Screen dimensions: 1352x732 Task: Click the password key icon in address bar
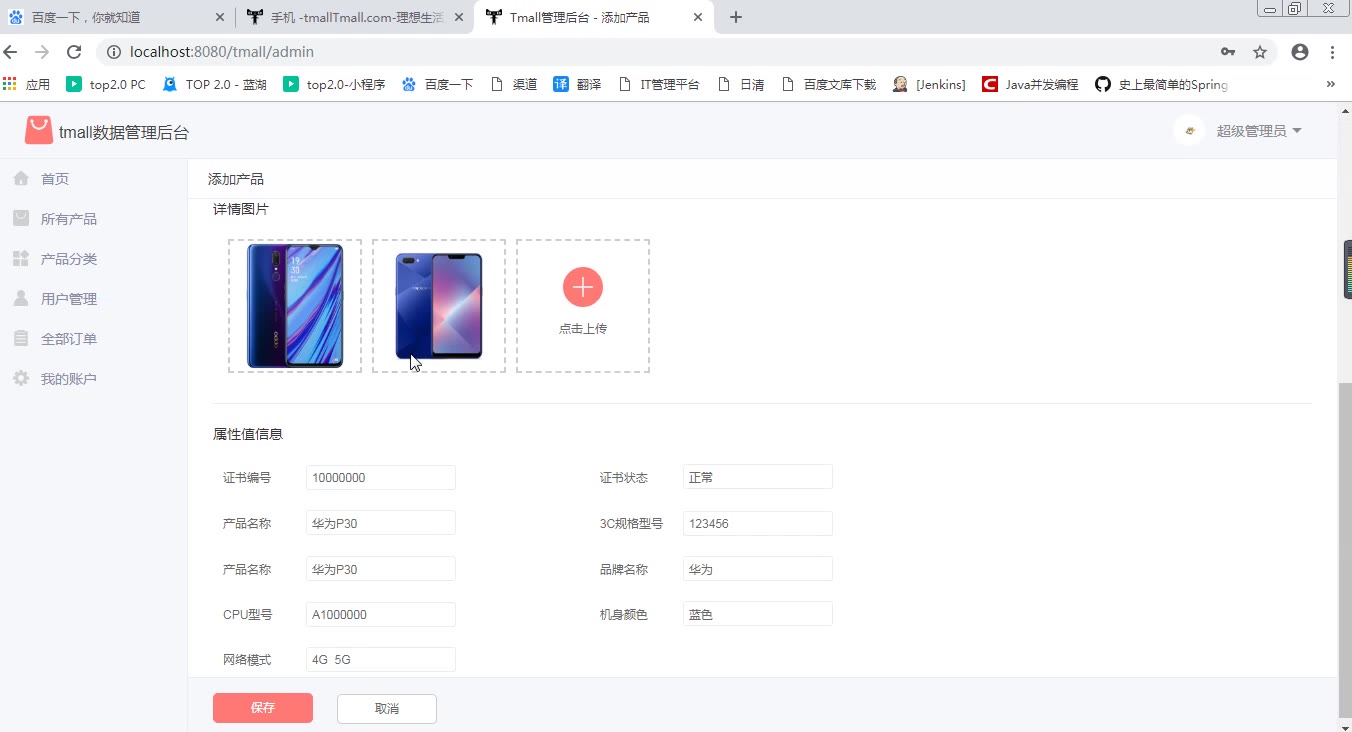(1228, 52)
